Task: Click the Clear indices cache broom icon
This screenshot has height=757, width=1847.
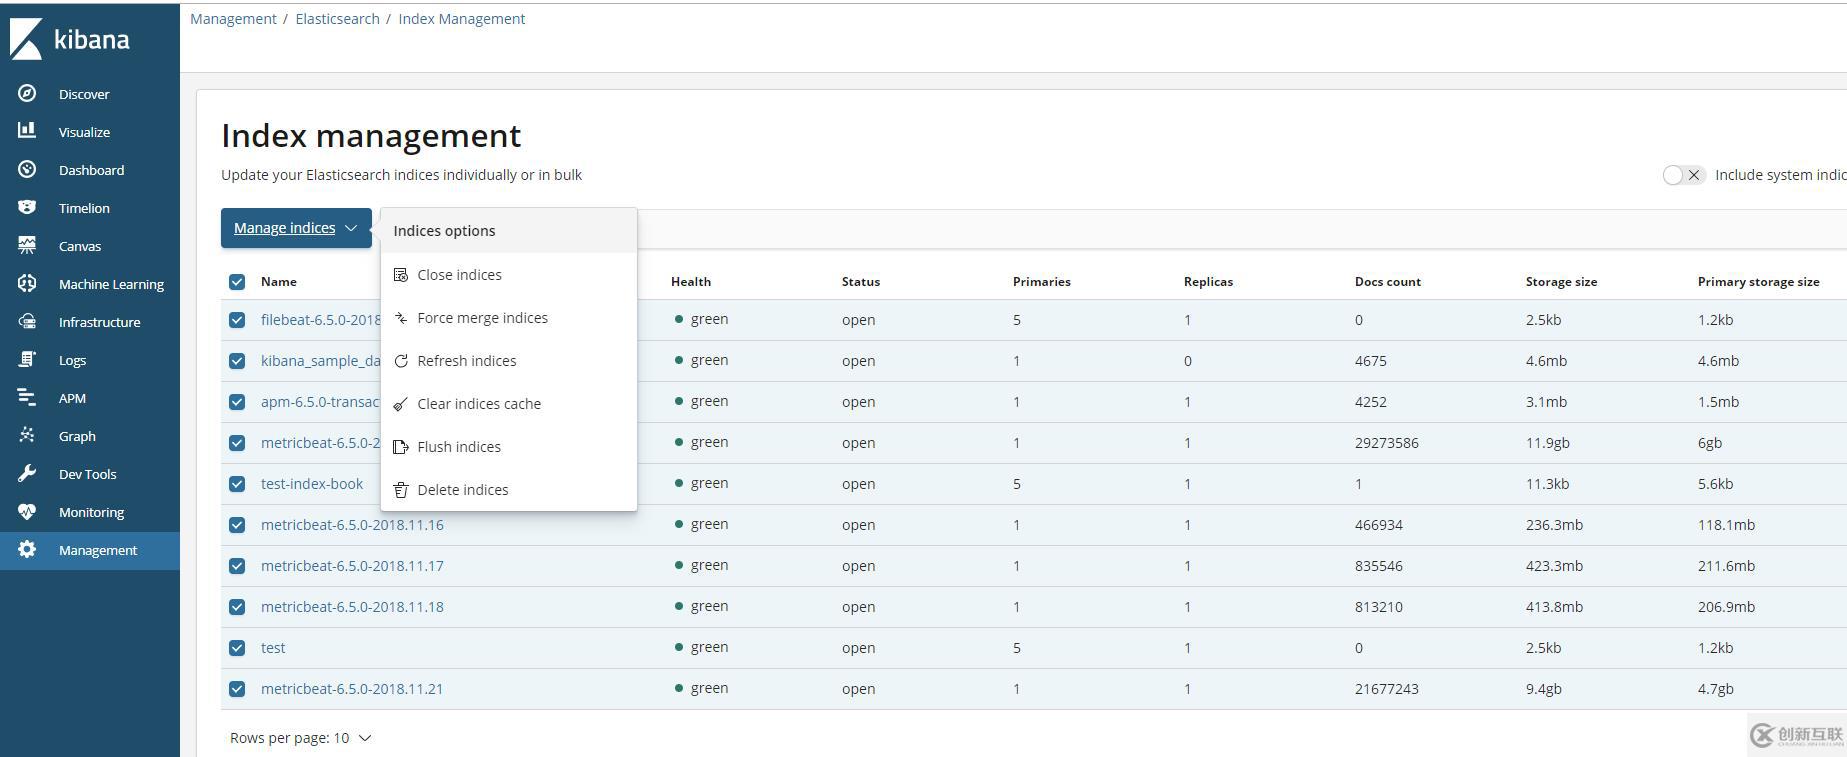Action: click(x=401, y=404)
